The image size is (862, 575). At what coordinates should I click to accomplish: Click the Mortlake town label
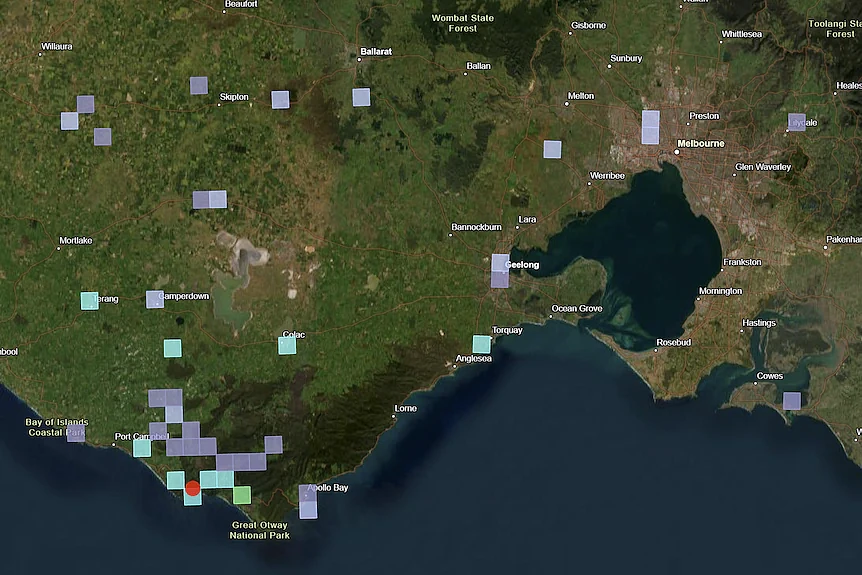point(76,240)
